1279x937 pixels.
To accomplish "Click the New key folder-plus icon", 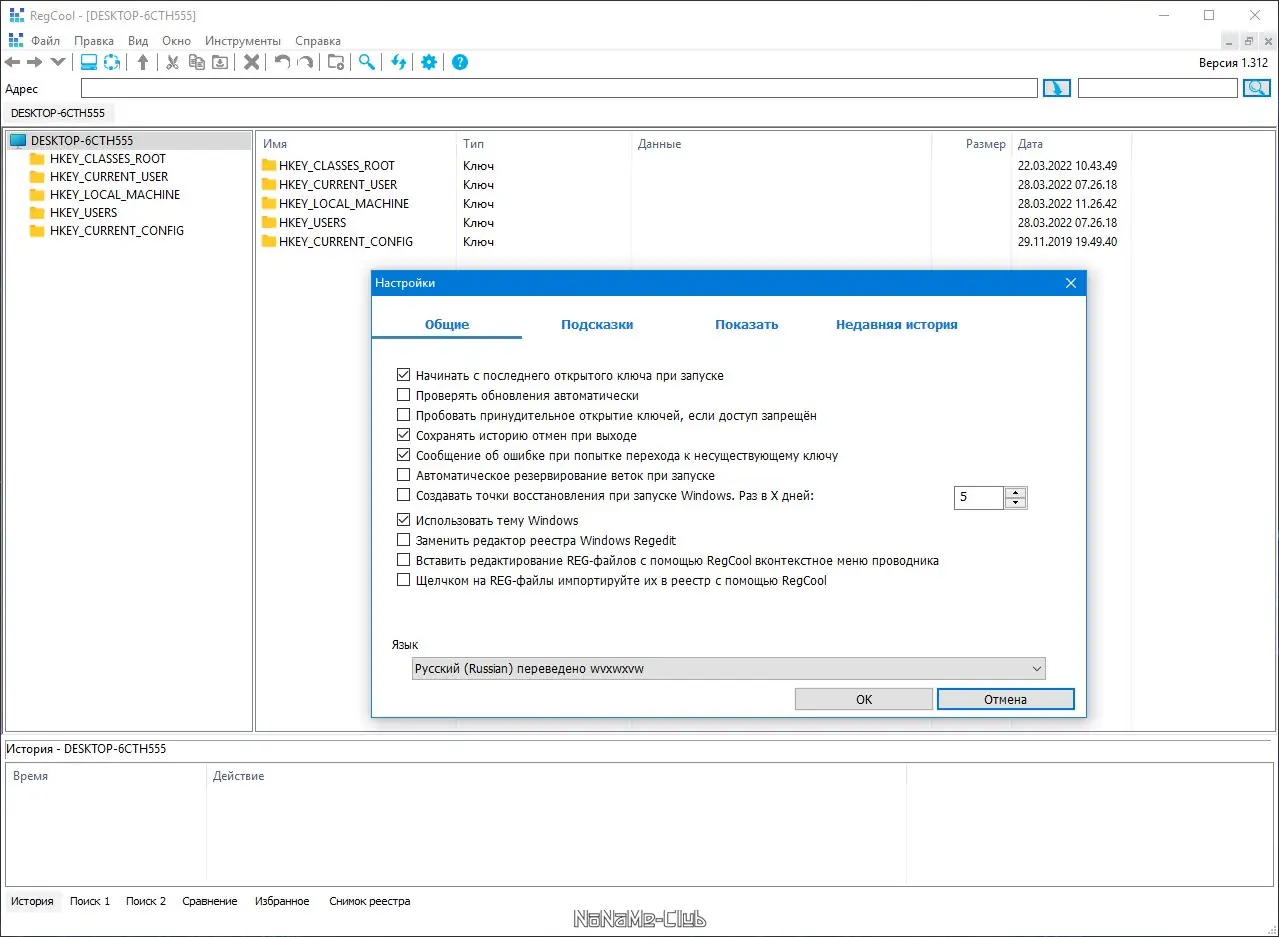I will tap(336, 62).
